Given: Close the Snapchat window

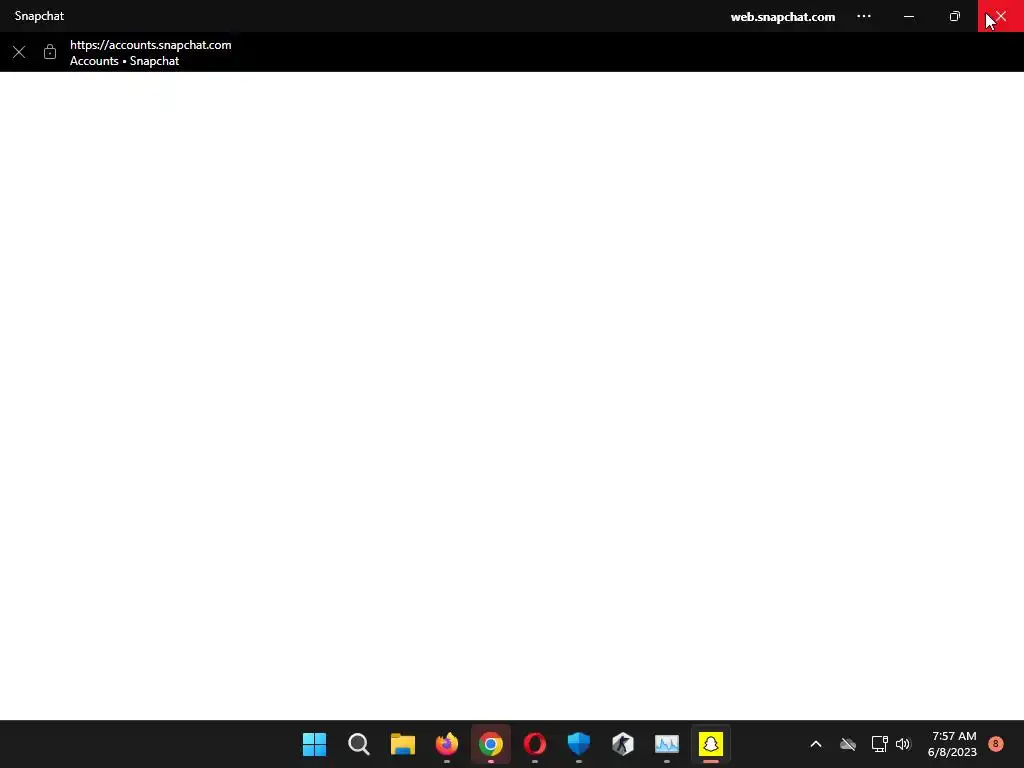Looking at the screenshot, I should (1000, 16).
